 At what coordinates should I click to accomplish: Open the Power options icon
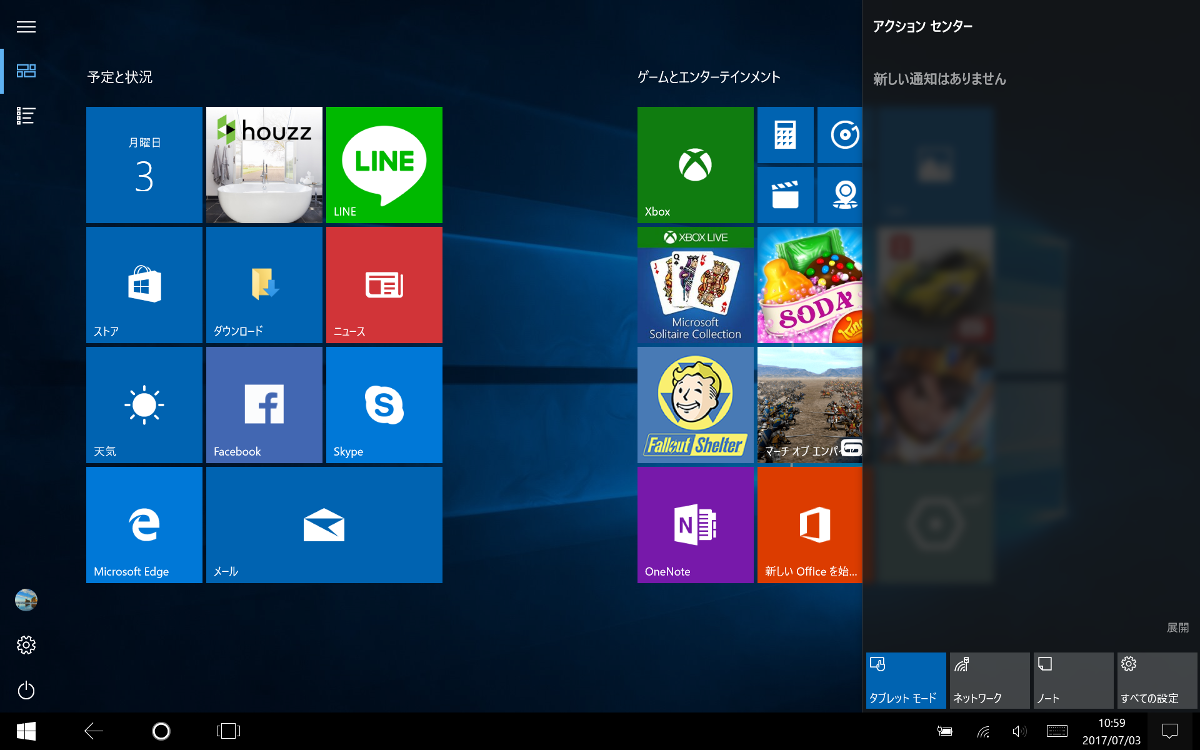pyautogui.click(x=26, y=690)
